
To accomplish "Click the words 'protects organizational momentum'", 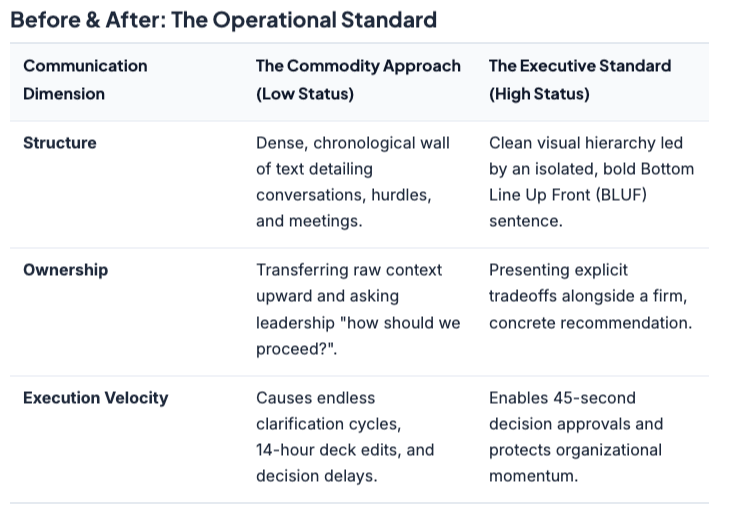I will pos(575,463).
